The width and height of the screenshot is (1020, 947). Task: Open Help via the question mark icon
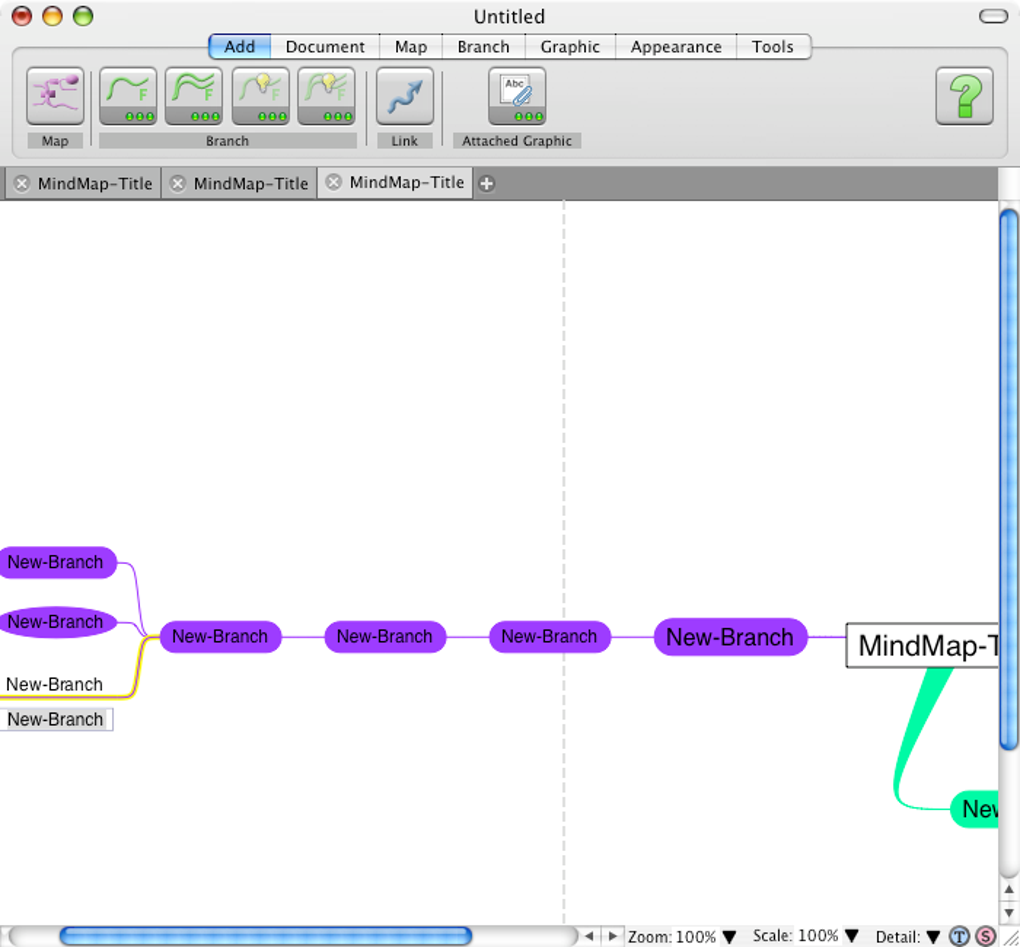(963, 96)
